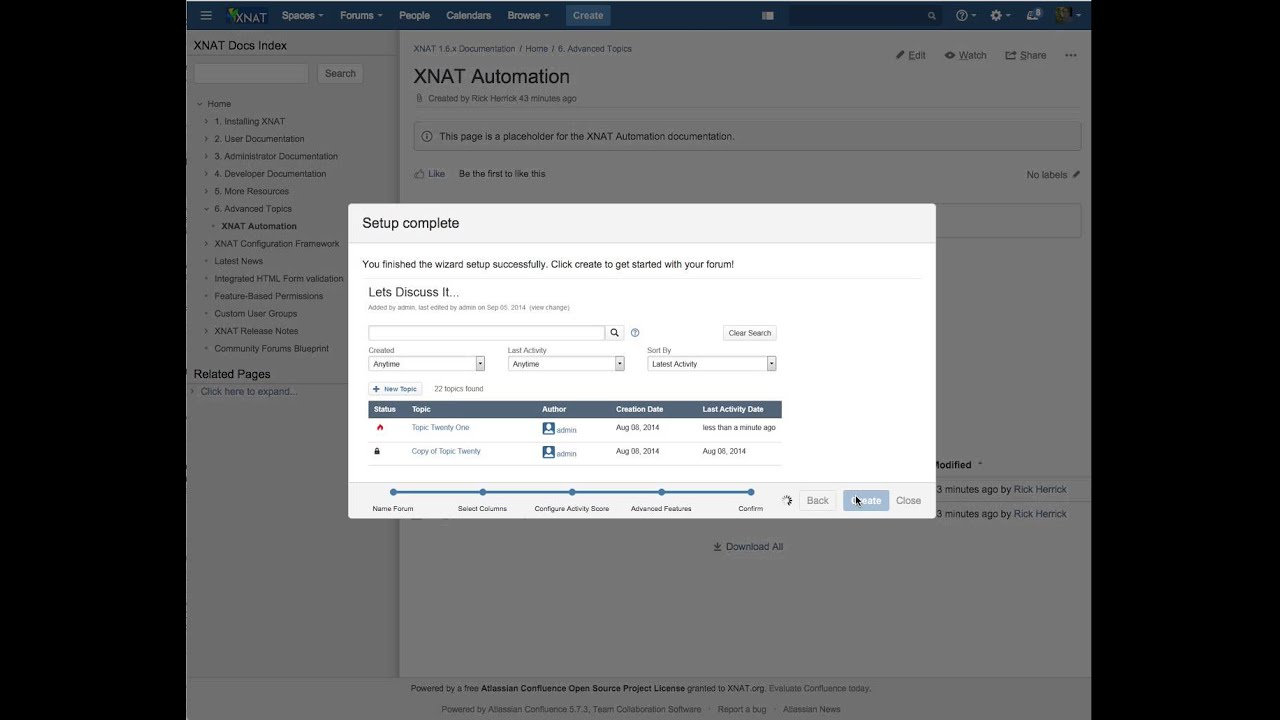Open XNAT Configuration Framework page
This screenshot has width=1280, height=720.
277,244
